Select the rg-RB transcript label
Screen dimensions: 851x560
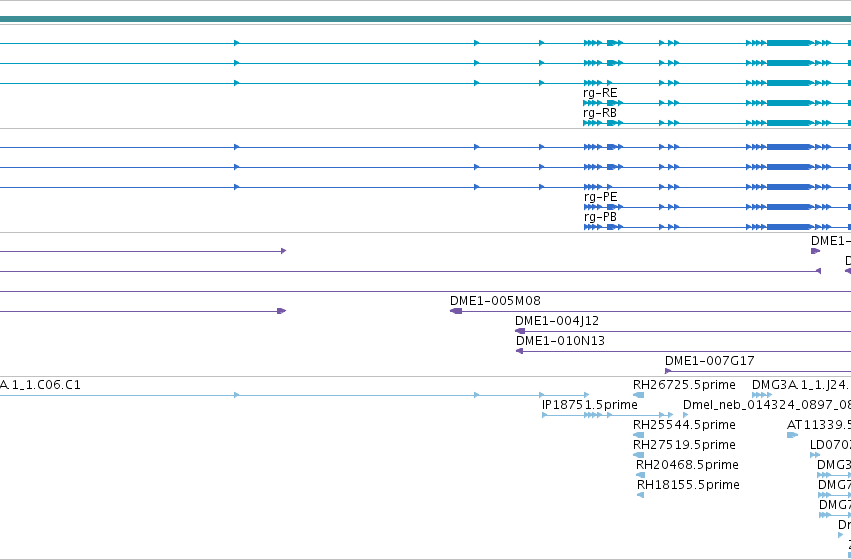(x=600, y=113)
